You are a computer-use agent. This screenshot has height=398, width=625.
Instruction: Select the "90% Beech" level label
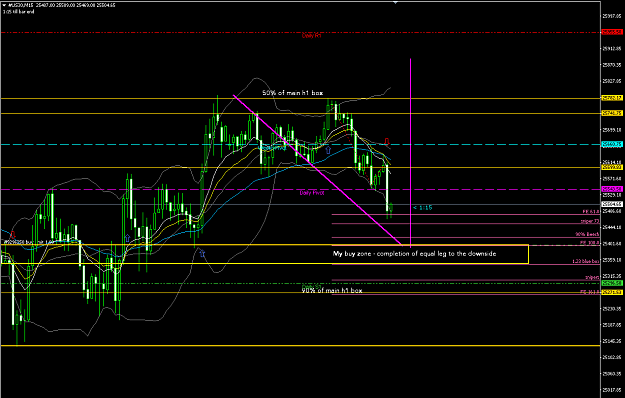click(x=587, y=234)
